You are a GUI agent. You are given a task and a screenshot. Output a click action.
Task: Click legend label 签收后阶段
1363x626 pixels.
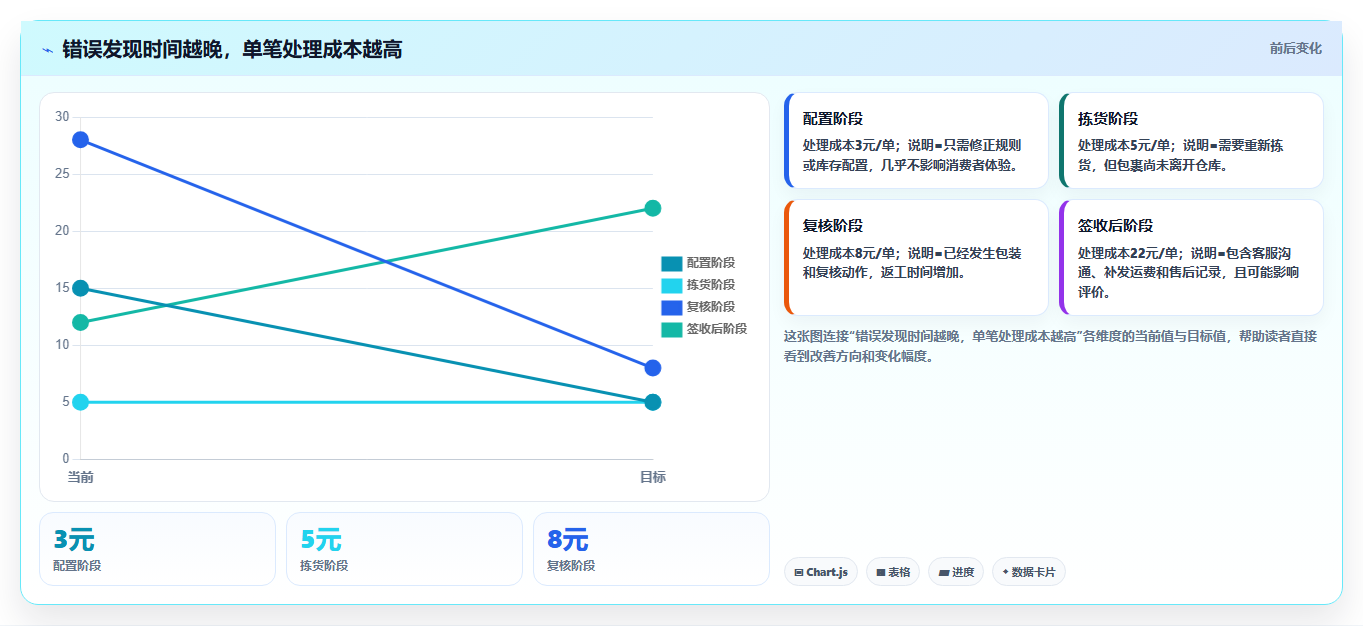717,329
